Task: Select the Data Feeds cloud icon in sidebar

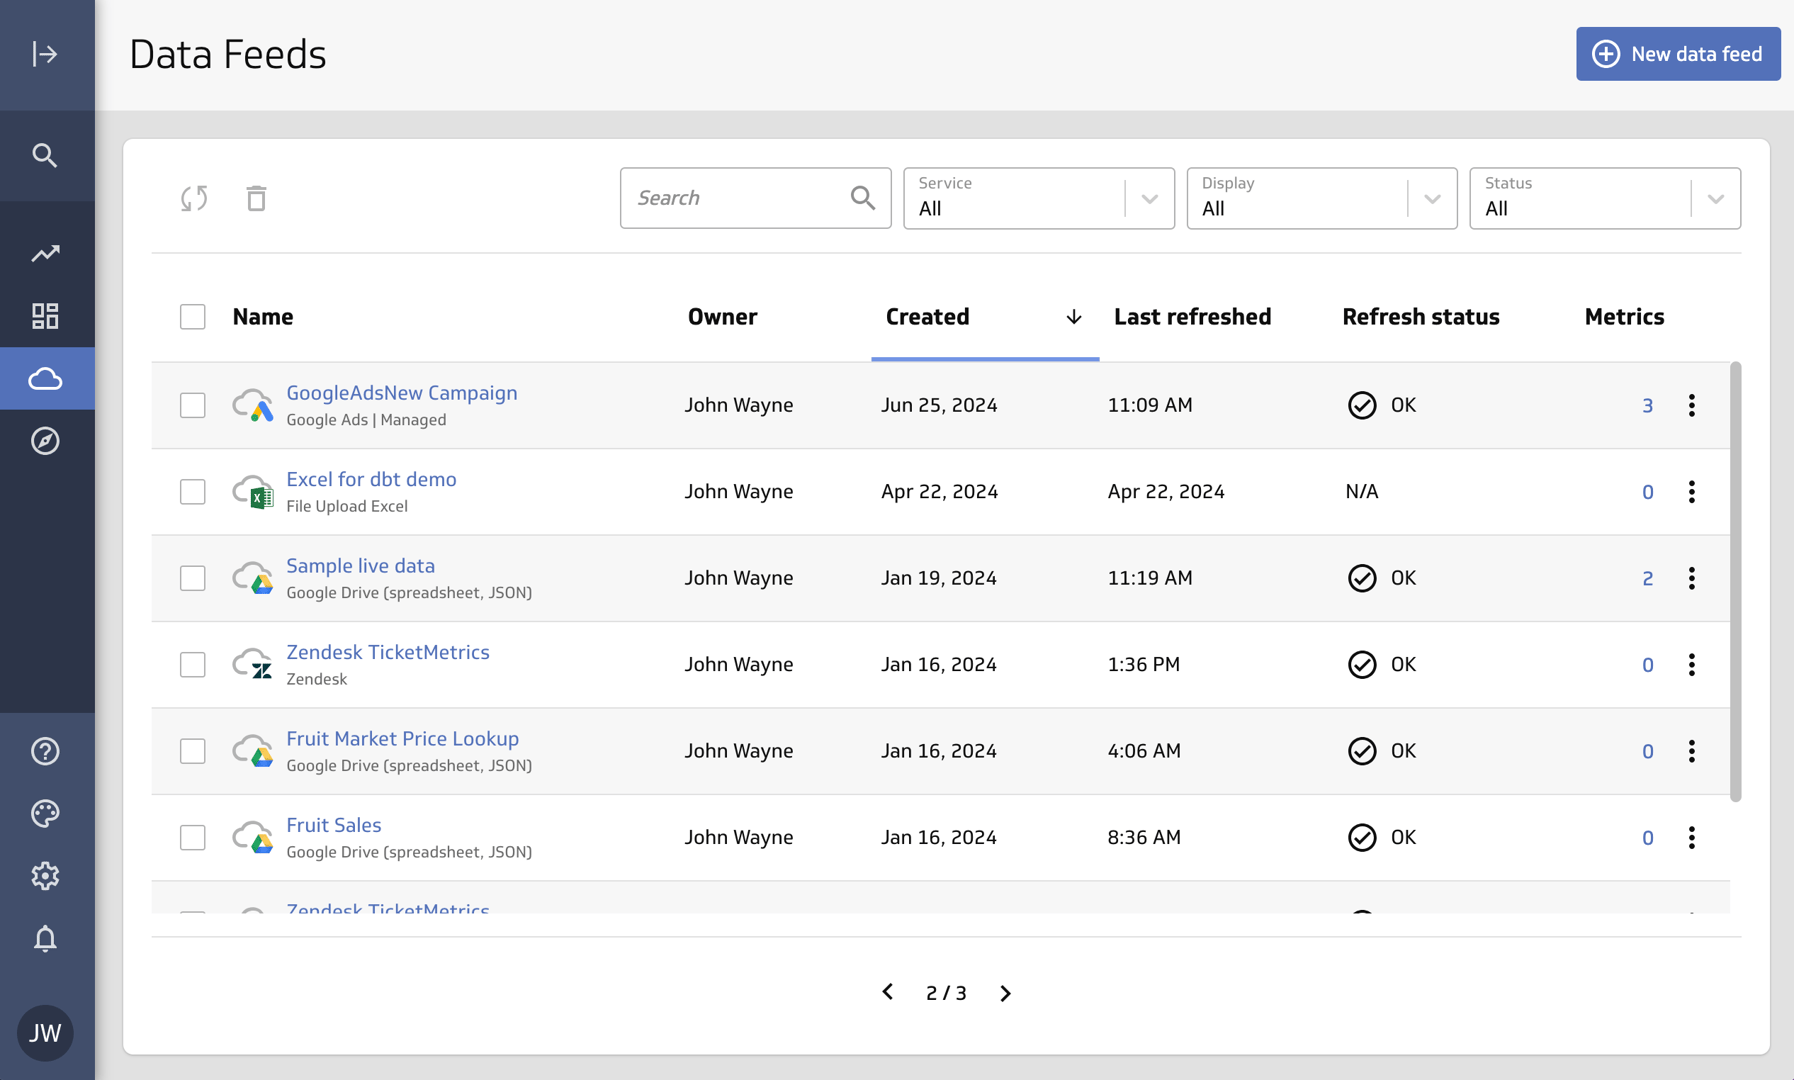Action: (x=47, y=378)
